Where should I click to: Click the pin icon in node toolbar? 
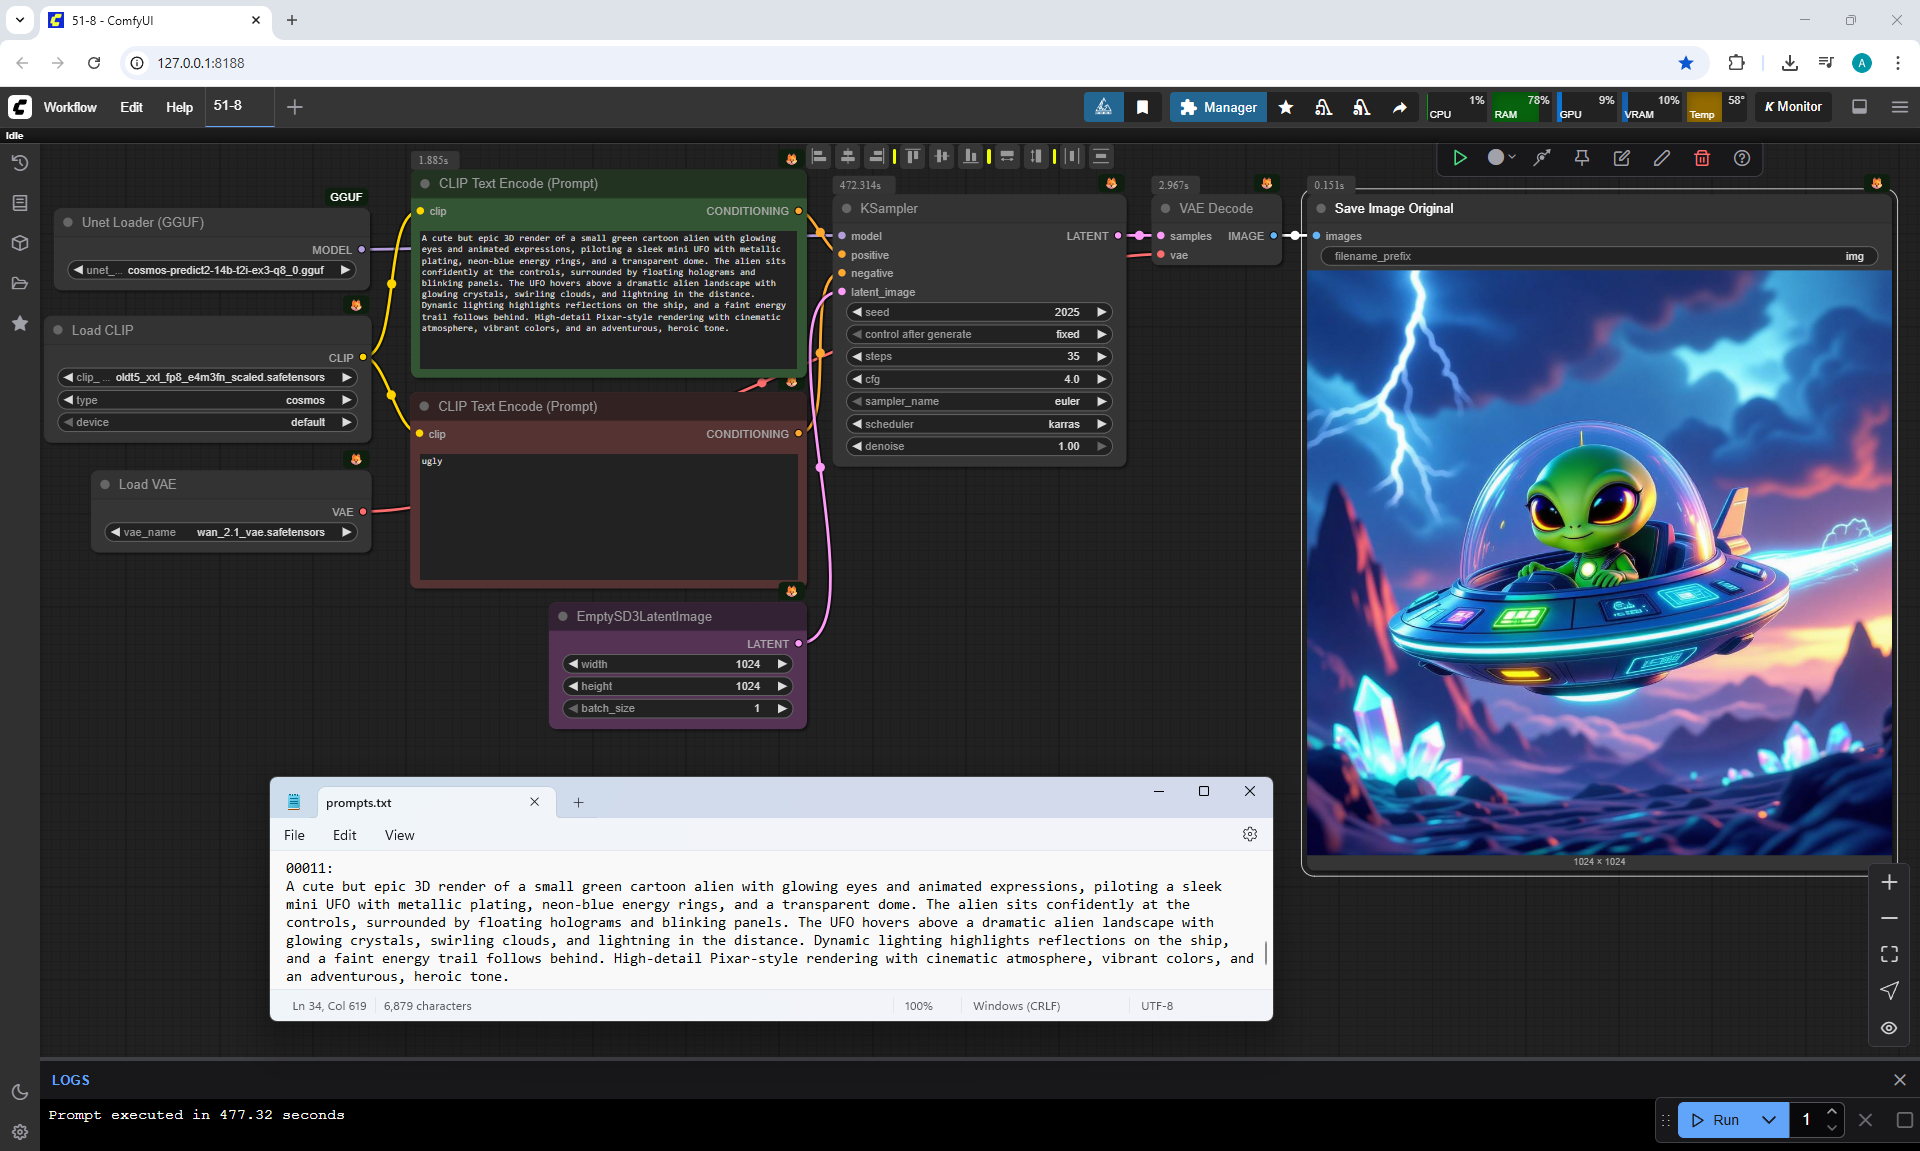click(x=1582, y=158)
